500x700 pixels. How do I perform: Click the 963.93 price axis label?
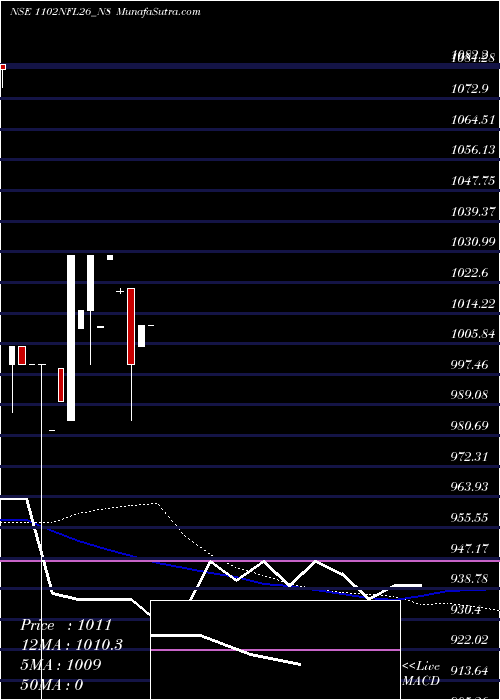(471, 488)
